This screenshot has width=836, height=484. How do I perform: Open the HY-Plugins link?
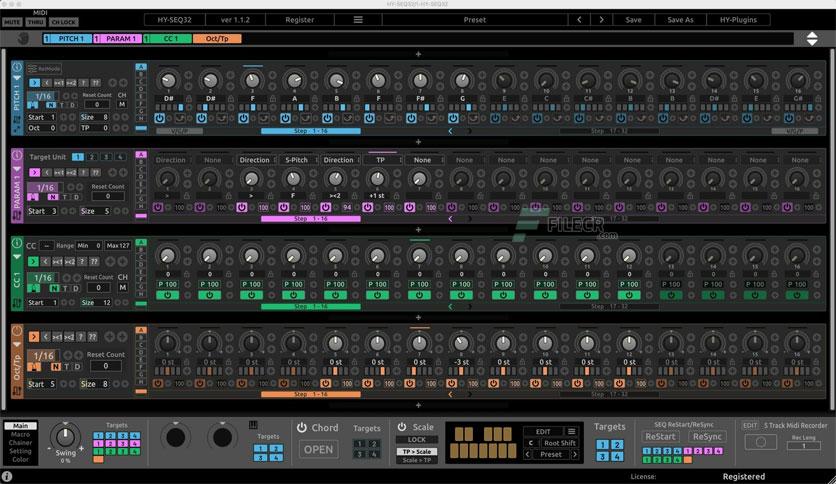pyautogui.click(x=738, y=20)
